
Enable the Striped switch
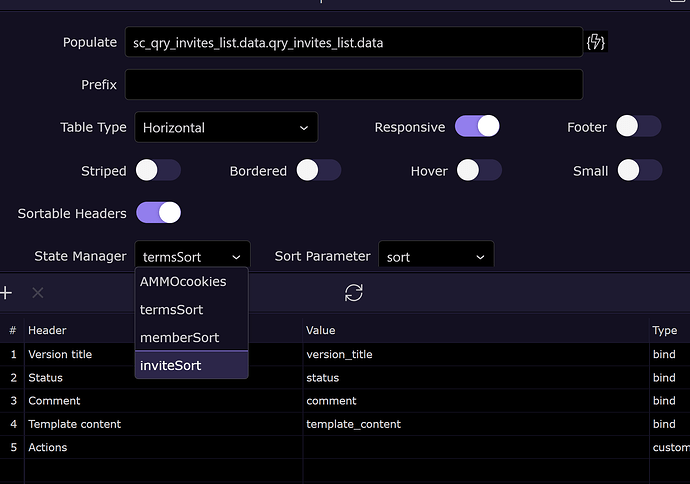coord(158,170)
